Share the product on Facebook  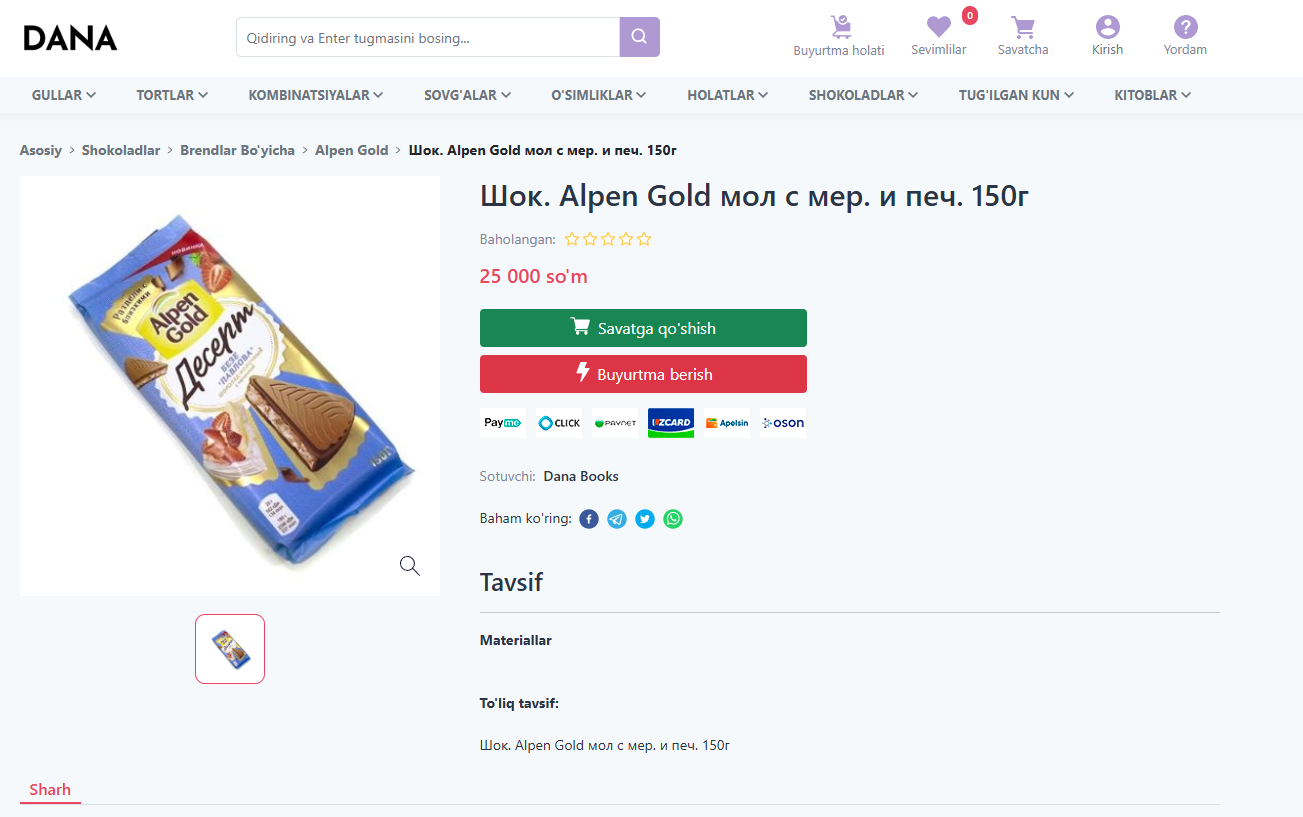[x=589, y=519]
